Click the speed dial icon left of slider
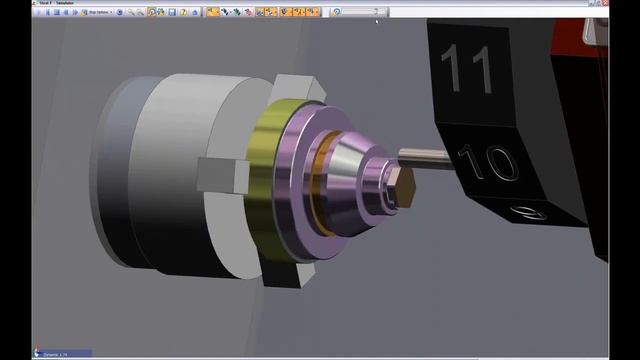 pyautogui.click(x=336, y=12)
